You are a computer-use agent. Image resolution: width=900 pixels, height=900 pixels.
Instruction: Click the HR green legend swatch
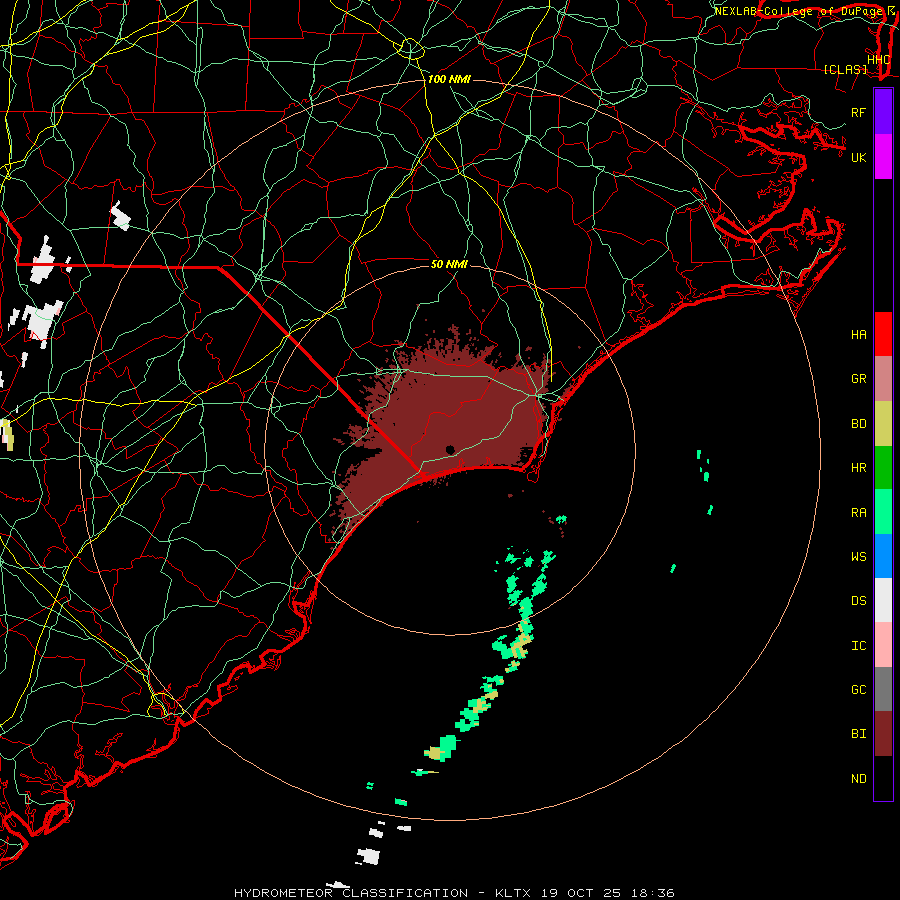tap(883, 468)
